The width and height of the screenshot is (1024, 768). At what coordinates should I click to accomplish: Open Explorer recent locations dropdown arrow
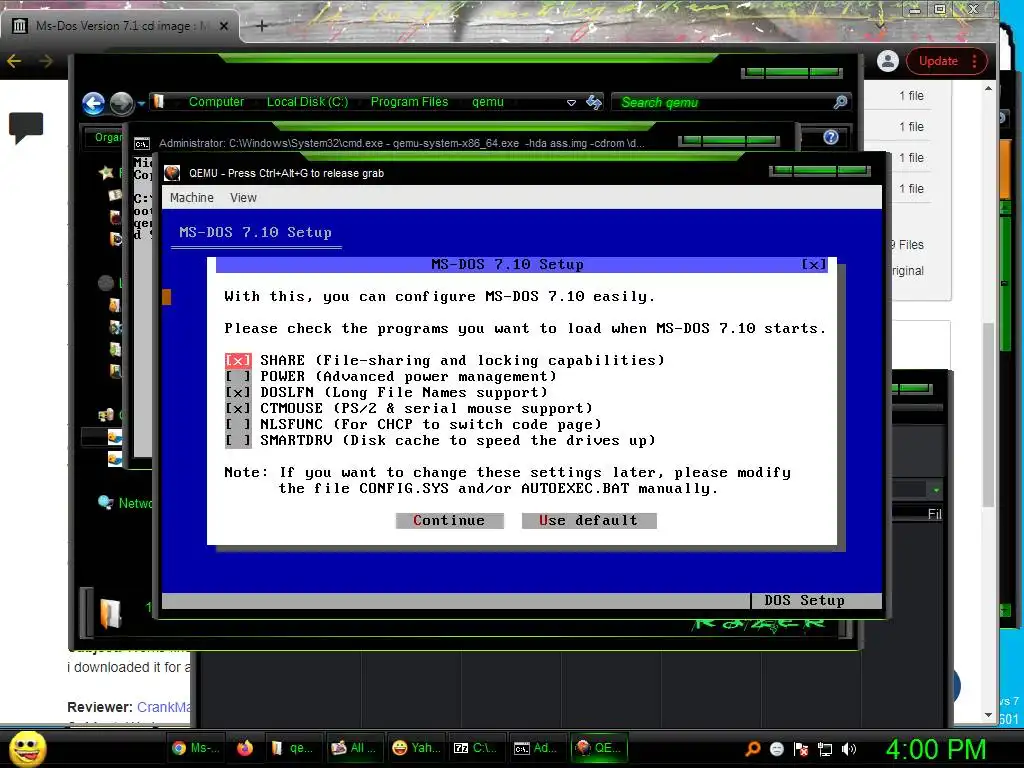[x=141, y=103]
